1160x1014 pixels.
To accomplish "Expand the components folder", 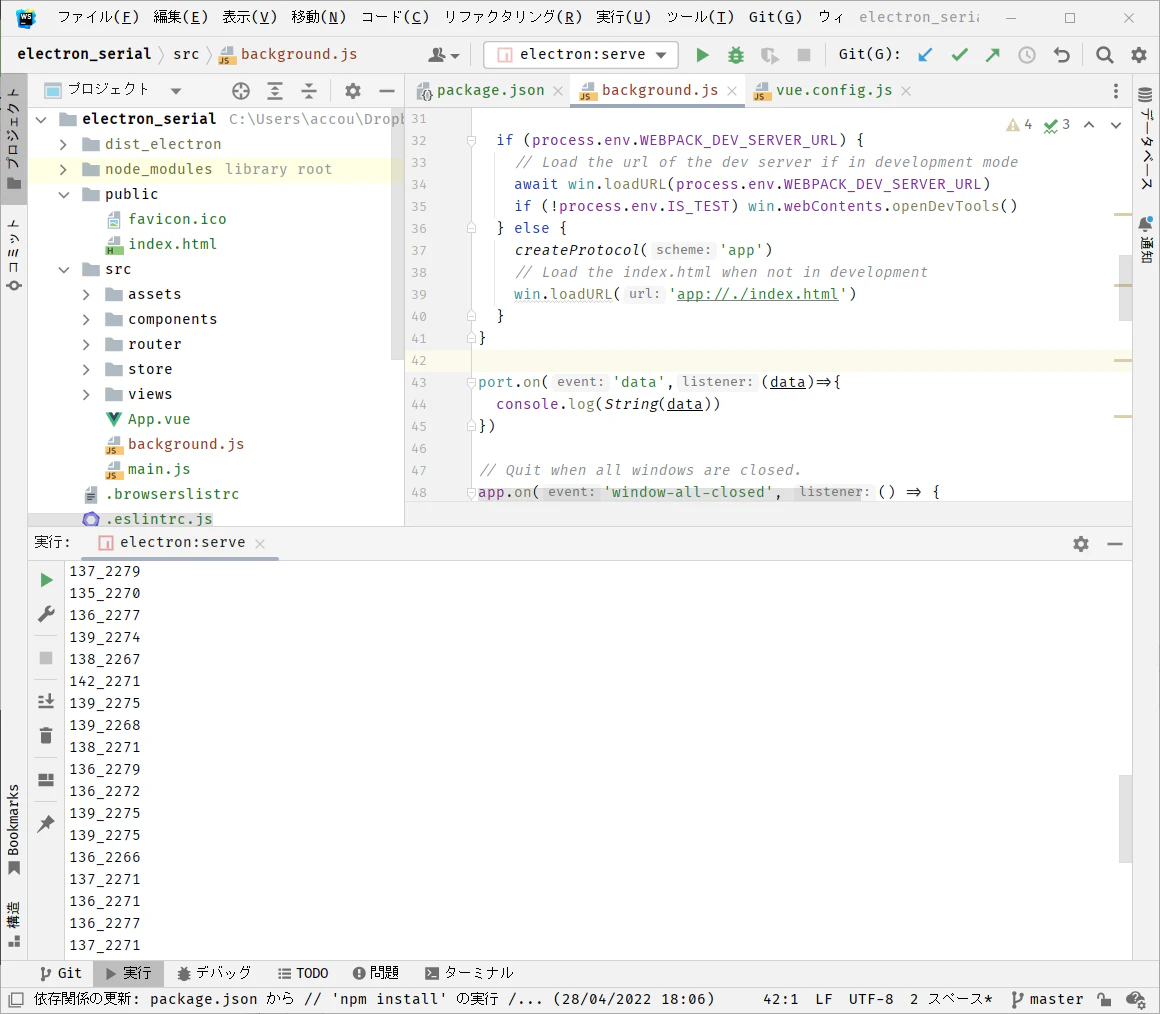I will 87,320.
